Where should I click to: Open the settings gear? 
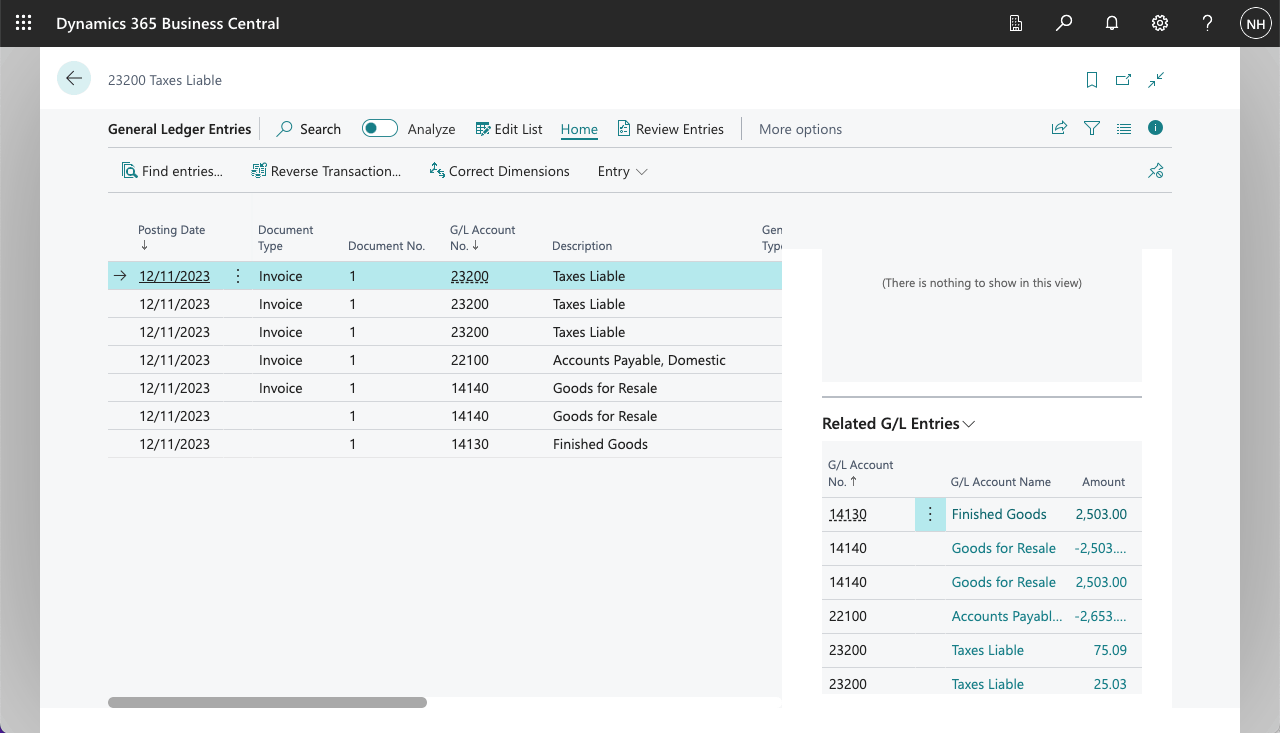[x=1160, y=23]
